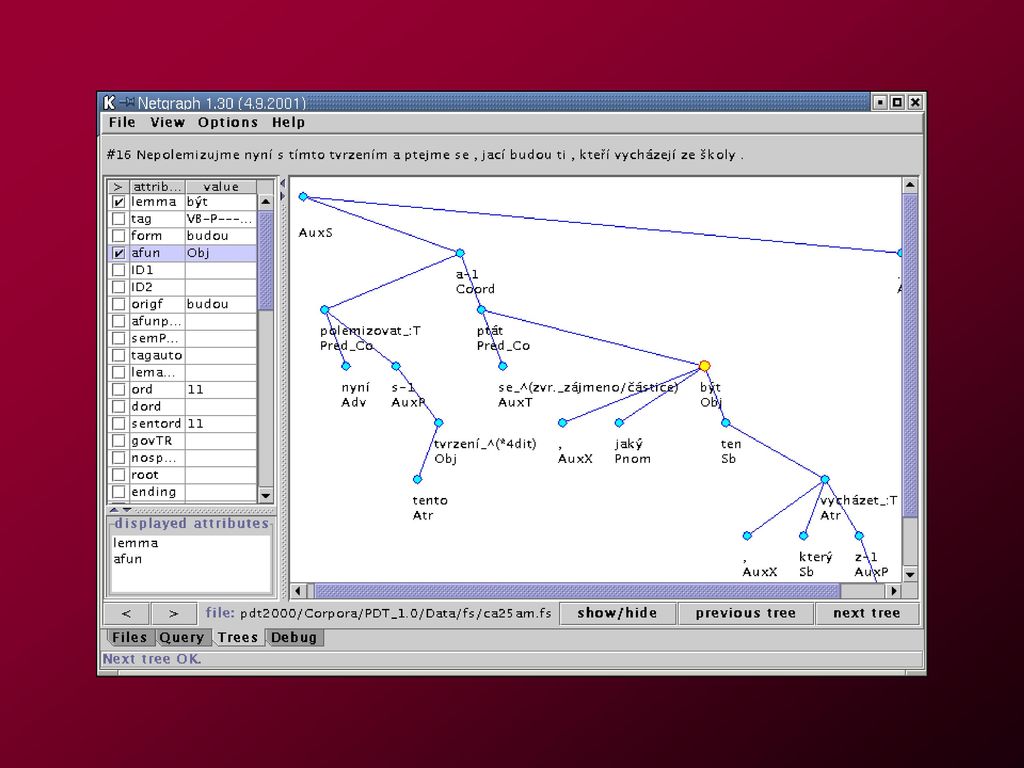This screenshot has width=1024, height=768.
Task: Open the Help menu
Action: [288, 122]
